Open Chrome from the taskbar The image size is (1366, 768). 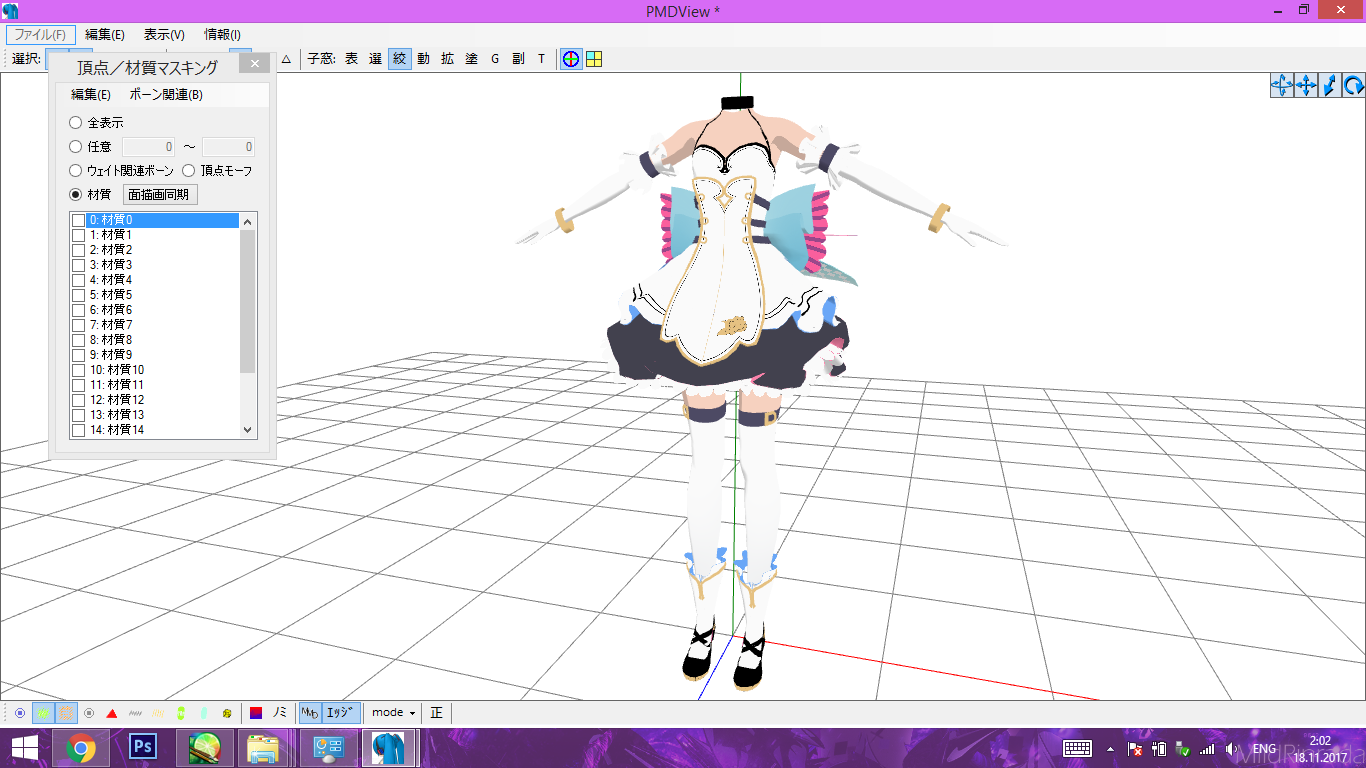(x=81, y=747)
